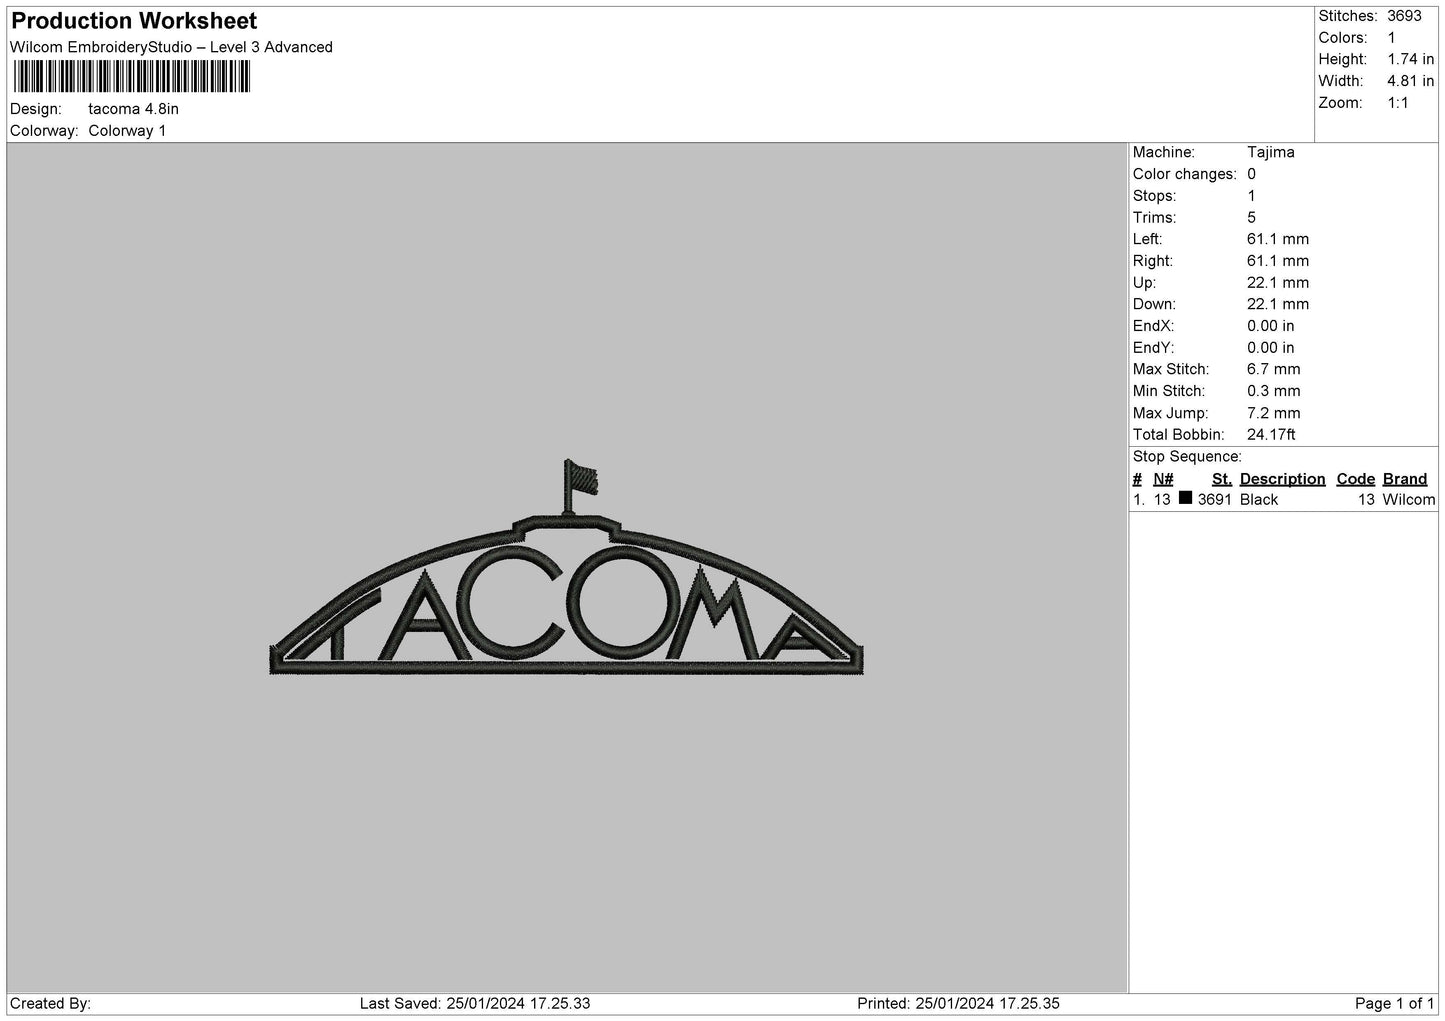Click the Zoom value 1:1
1445x1021 pixels.
click(1397, 103)
